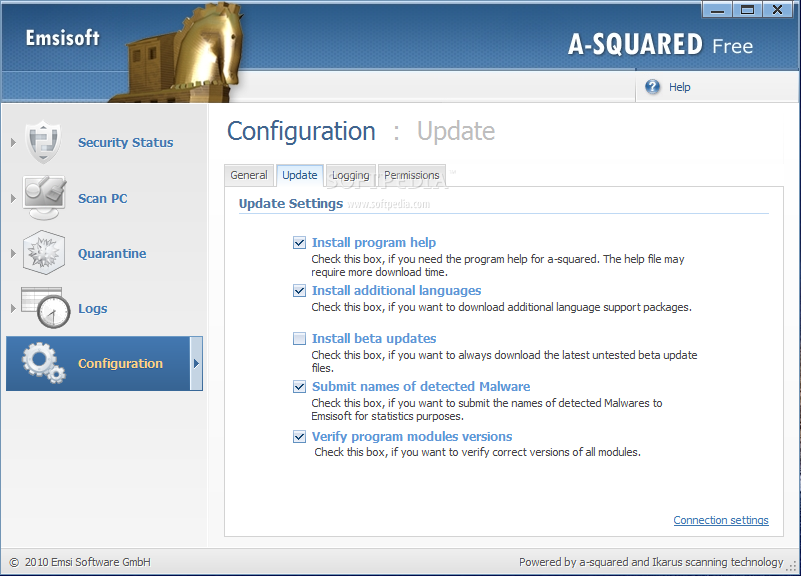Enable Install beta updates checkbox
This screenshot has height=576, width=801.
pos(299,339)
